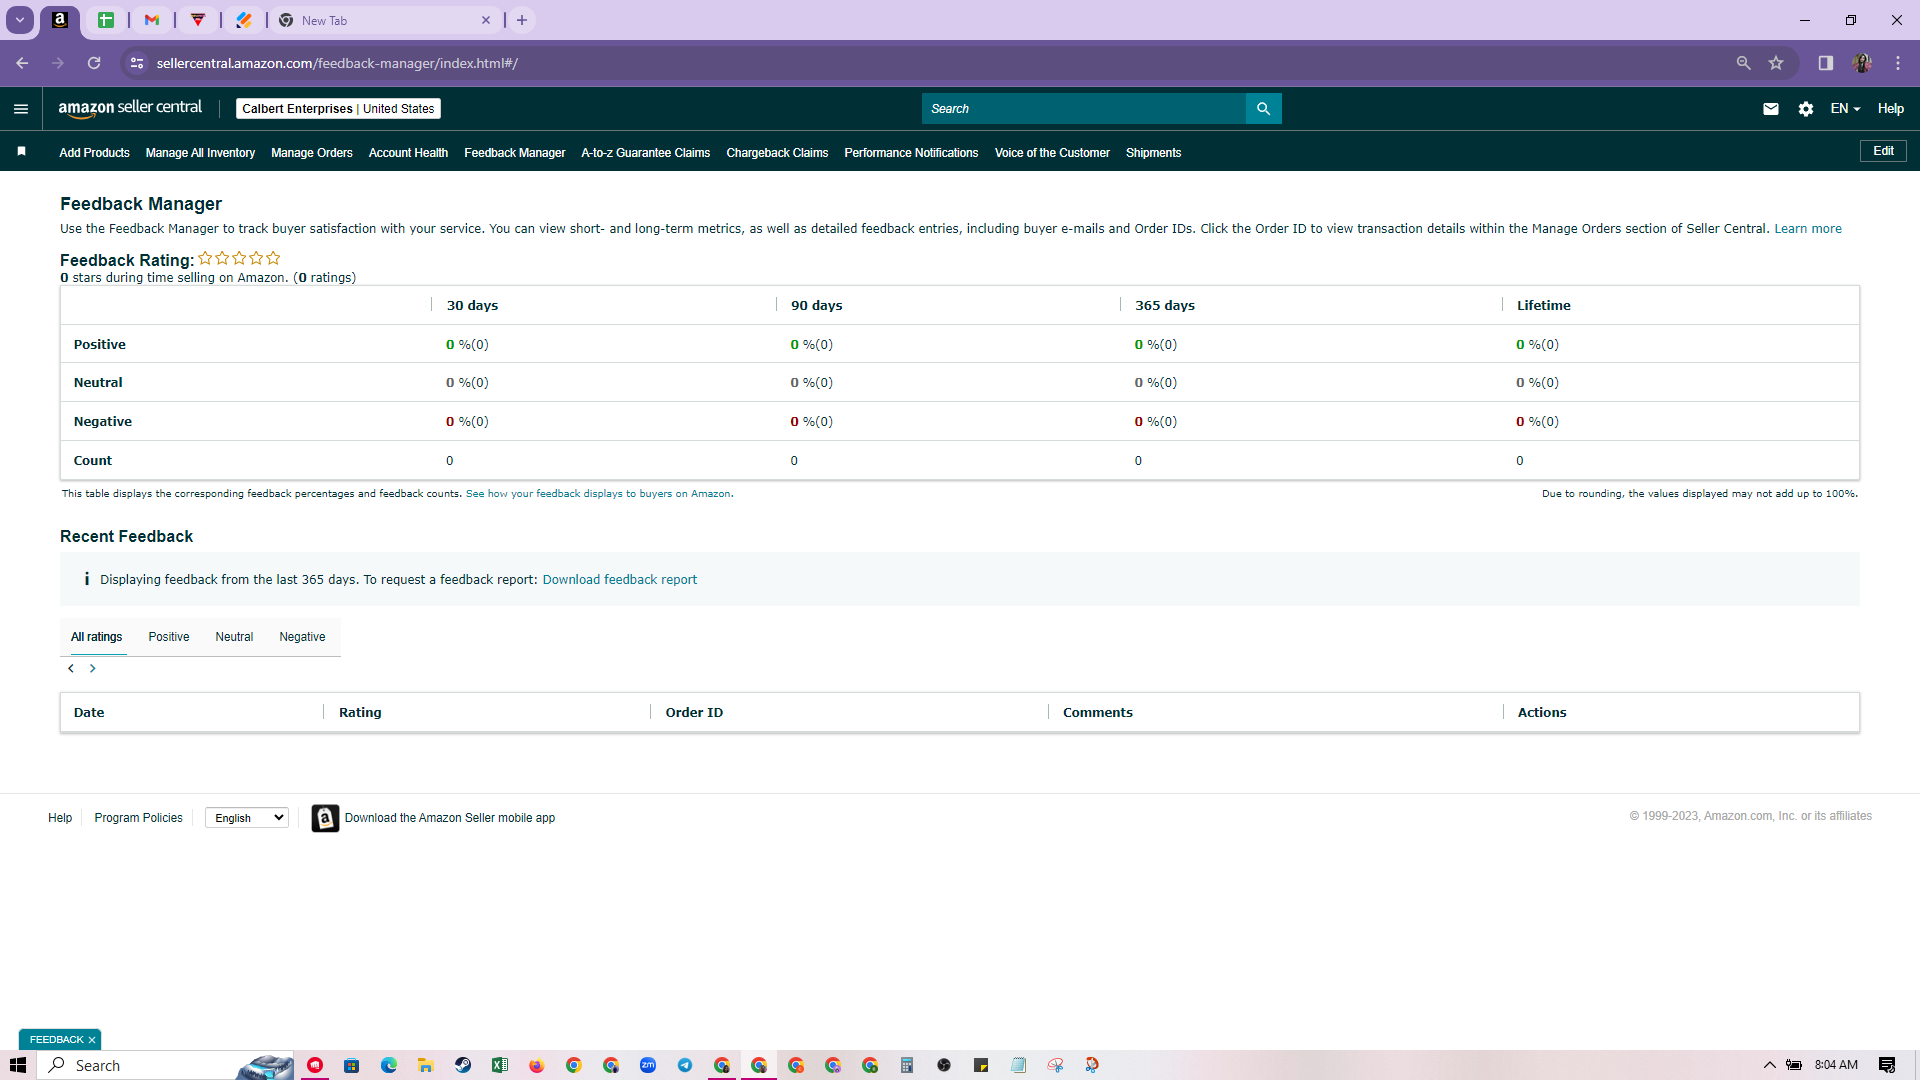Open Chargeback Claims
The image size is (1920, 1080).
(777, 153)
